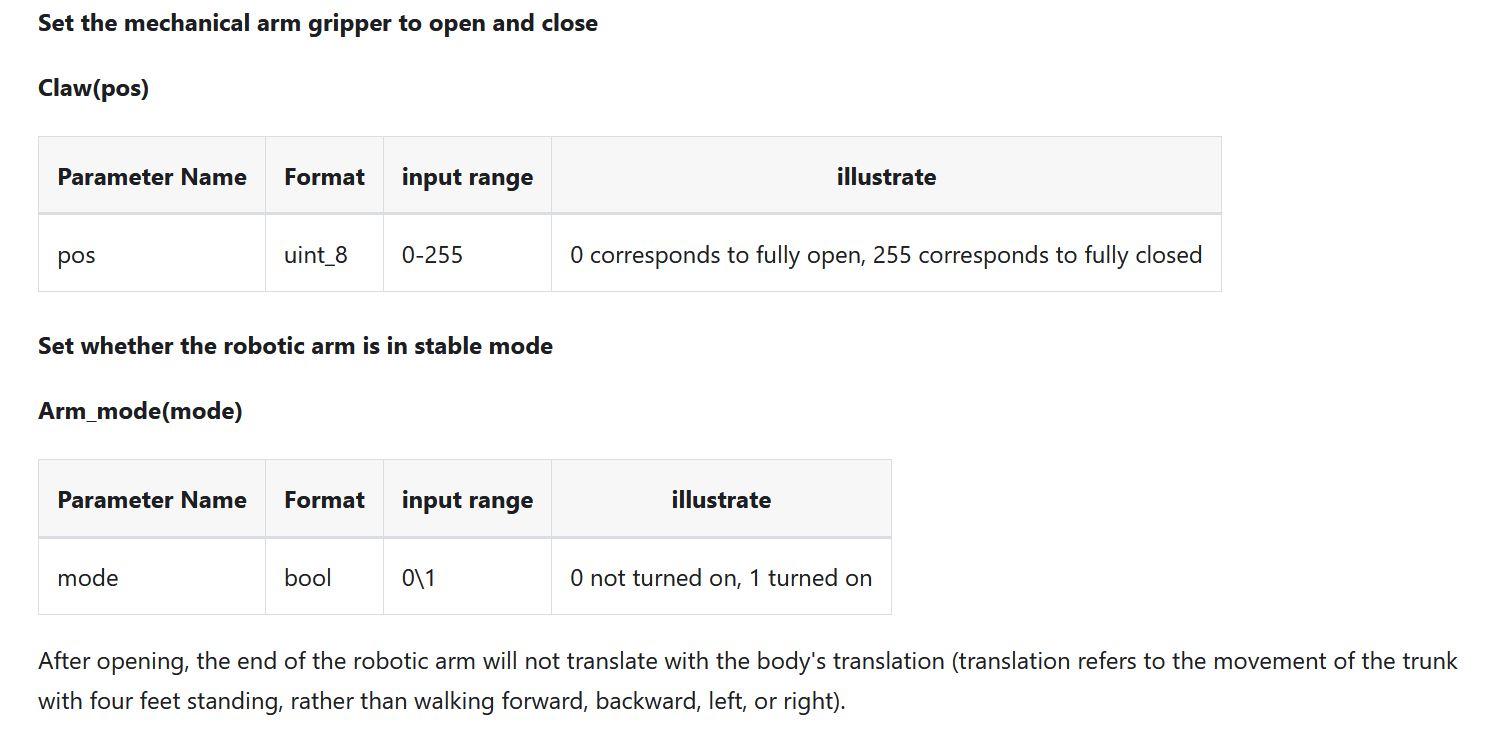Click '0 not turned on, 1 turned on' cell

point(721,578)
